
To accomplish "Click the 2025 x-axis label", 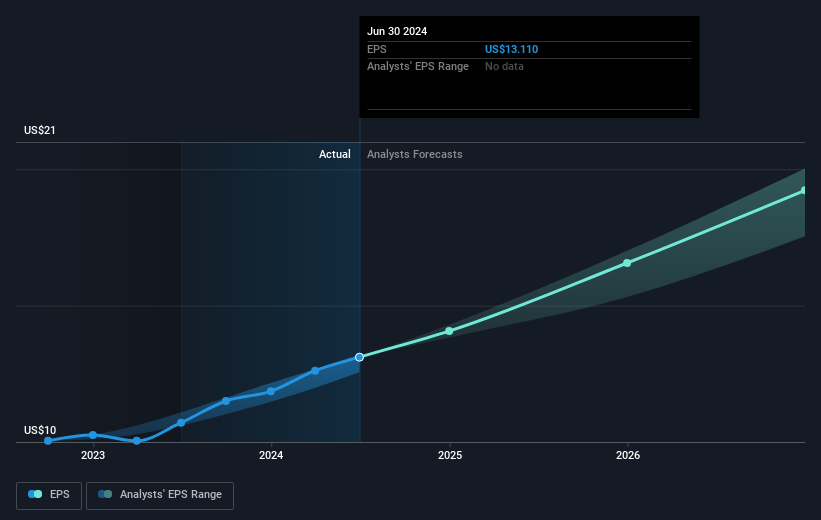I will [450, 456].
